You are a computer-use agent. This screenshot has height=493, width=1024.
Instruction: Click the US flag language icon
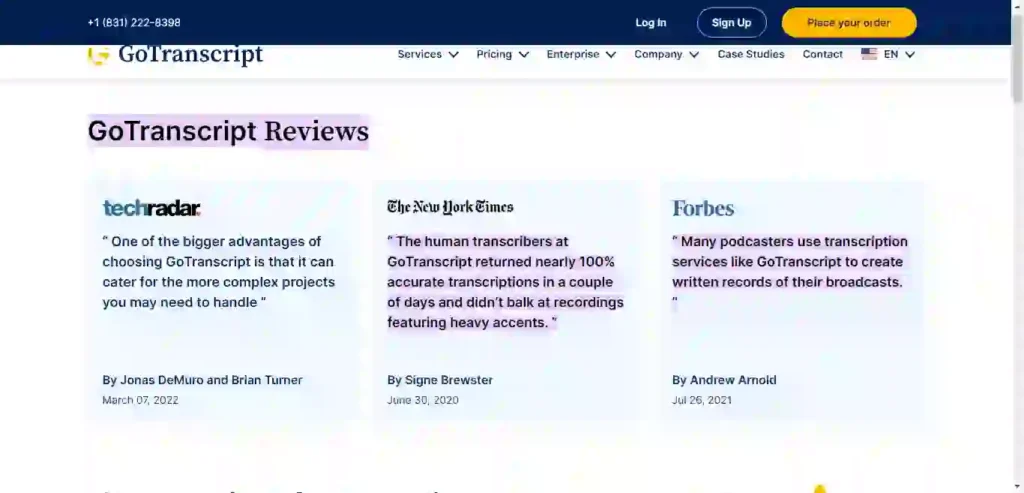tap(869, 54)
